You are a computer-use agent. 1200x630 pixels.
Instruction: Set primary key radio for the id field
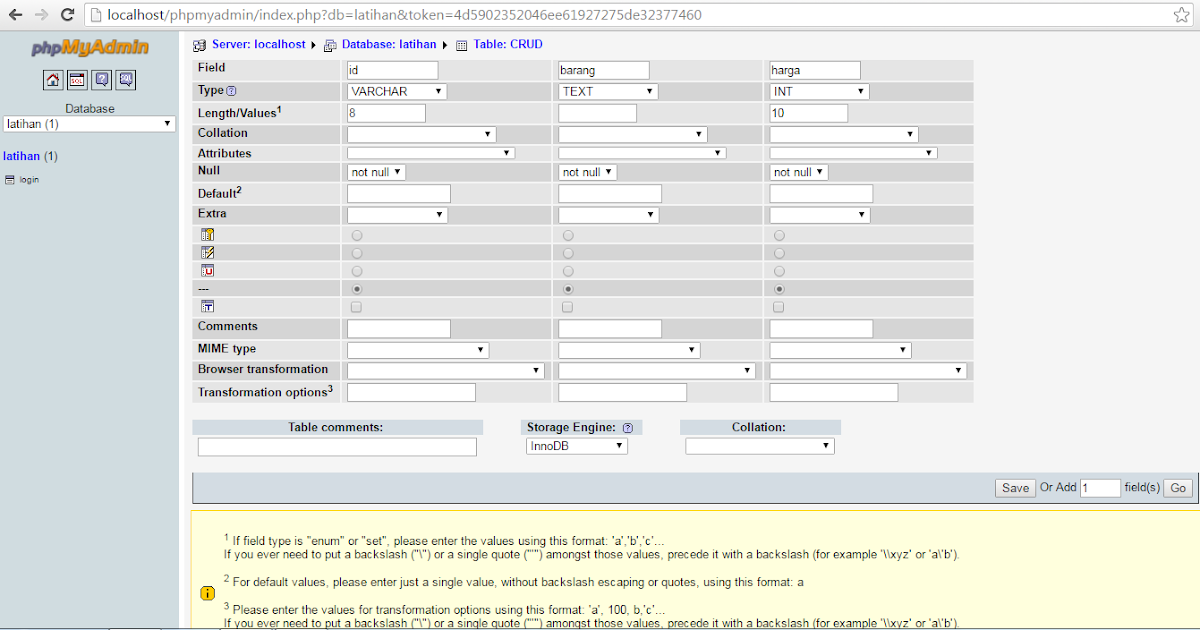pos(356,235)
